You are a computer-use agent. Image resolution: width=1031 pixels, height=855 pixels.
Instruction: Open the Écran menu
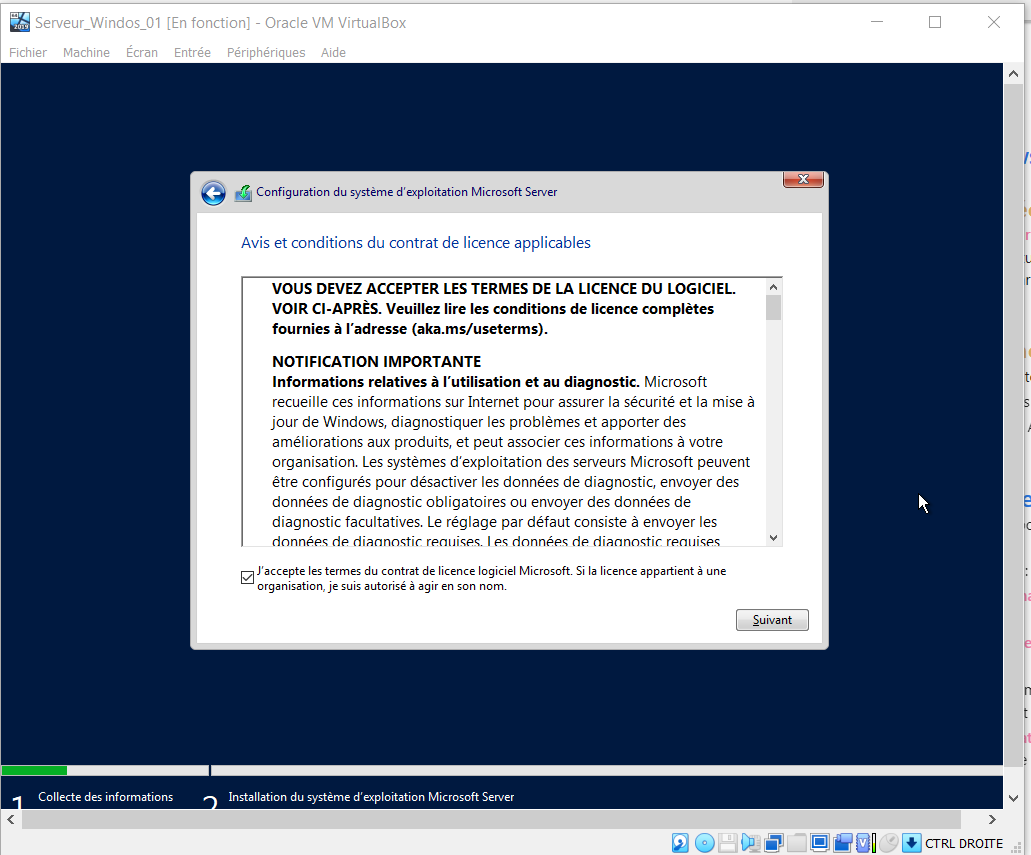[141, 52]
